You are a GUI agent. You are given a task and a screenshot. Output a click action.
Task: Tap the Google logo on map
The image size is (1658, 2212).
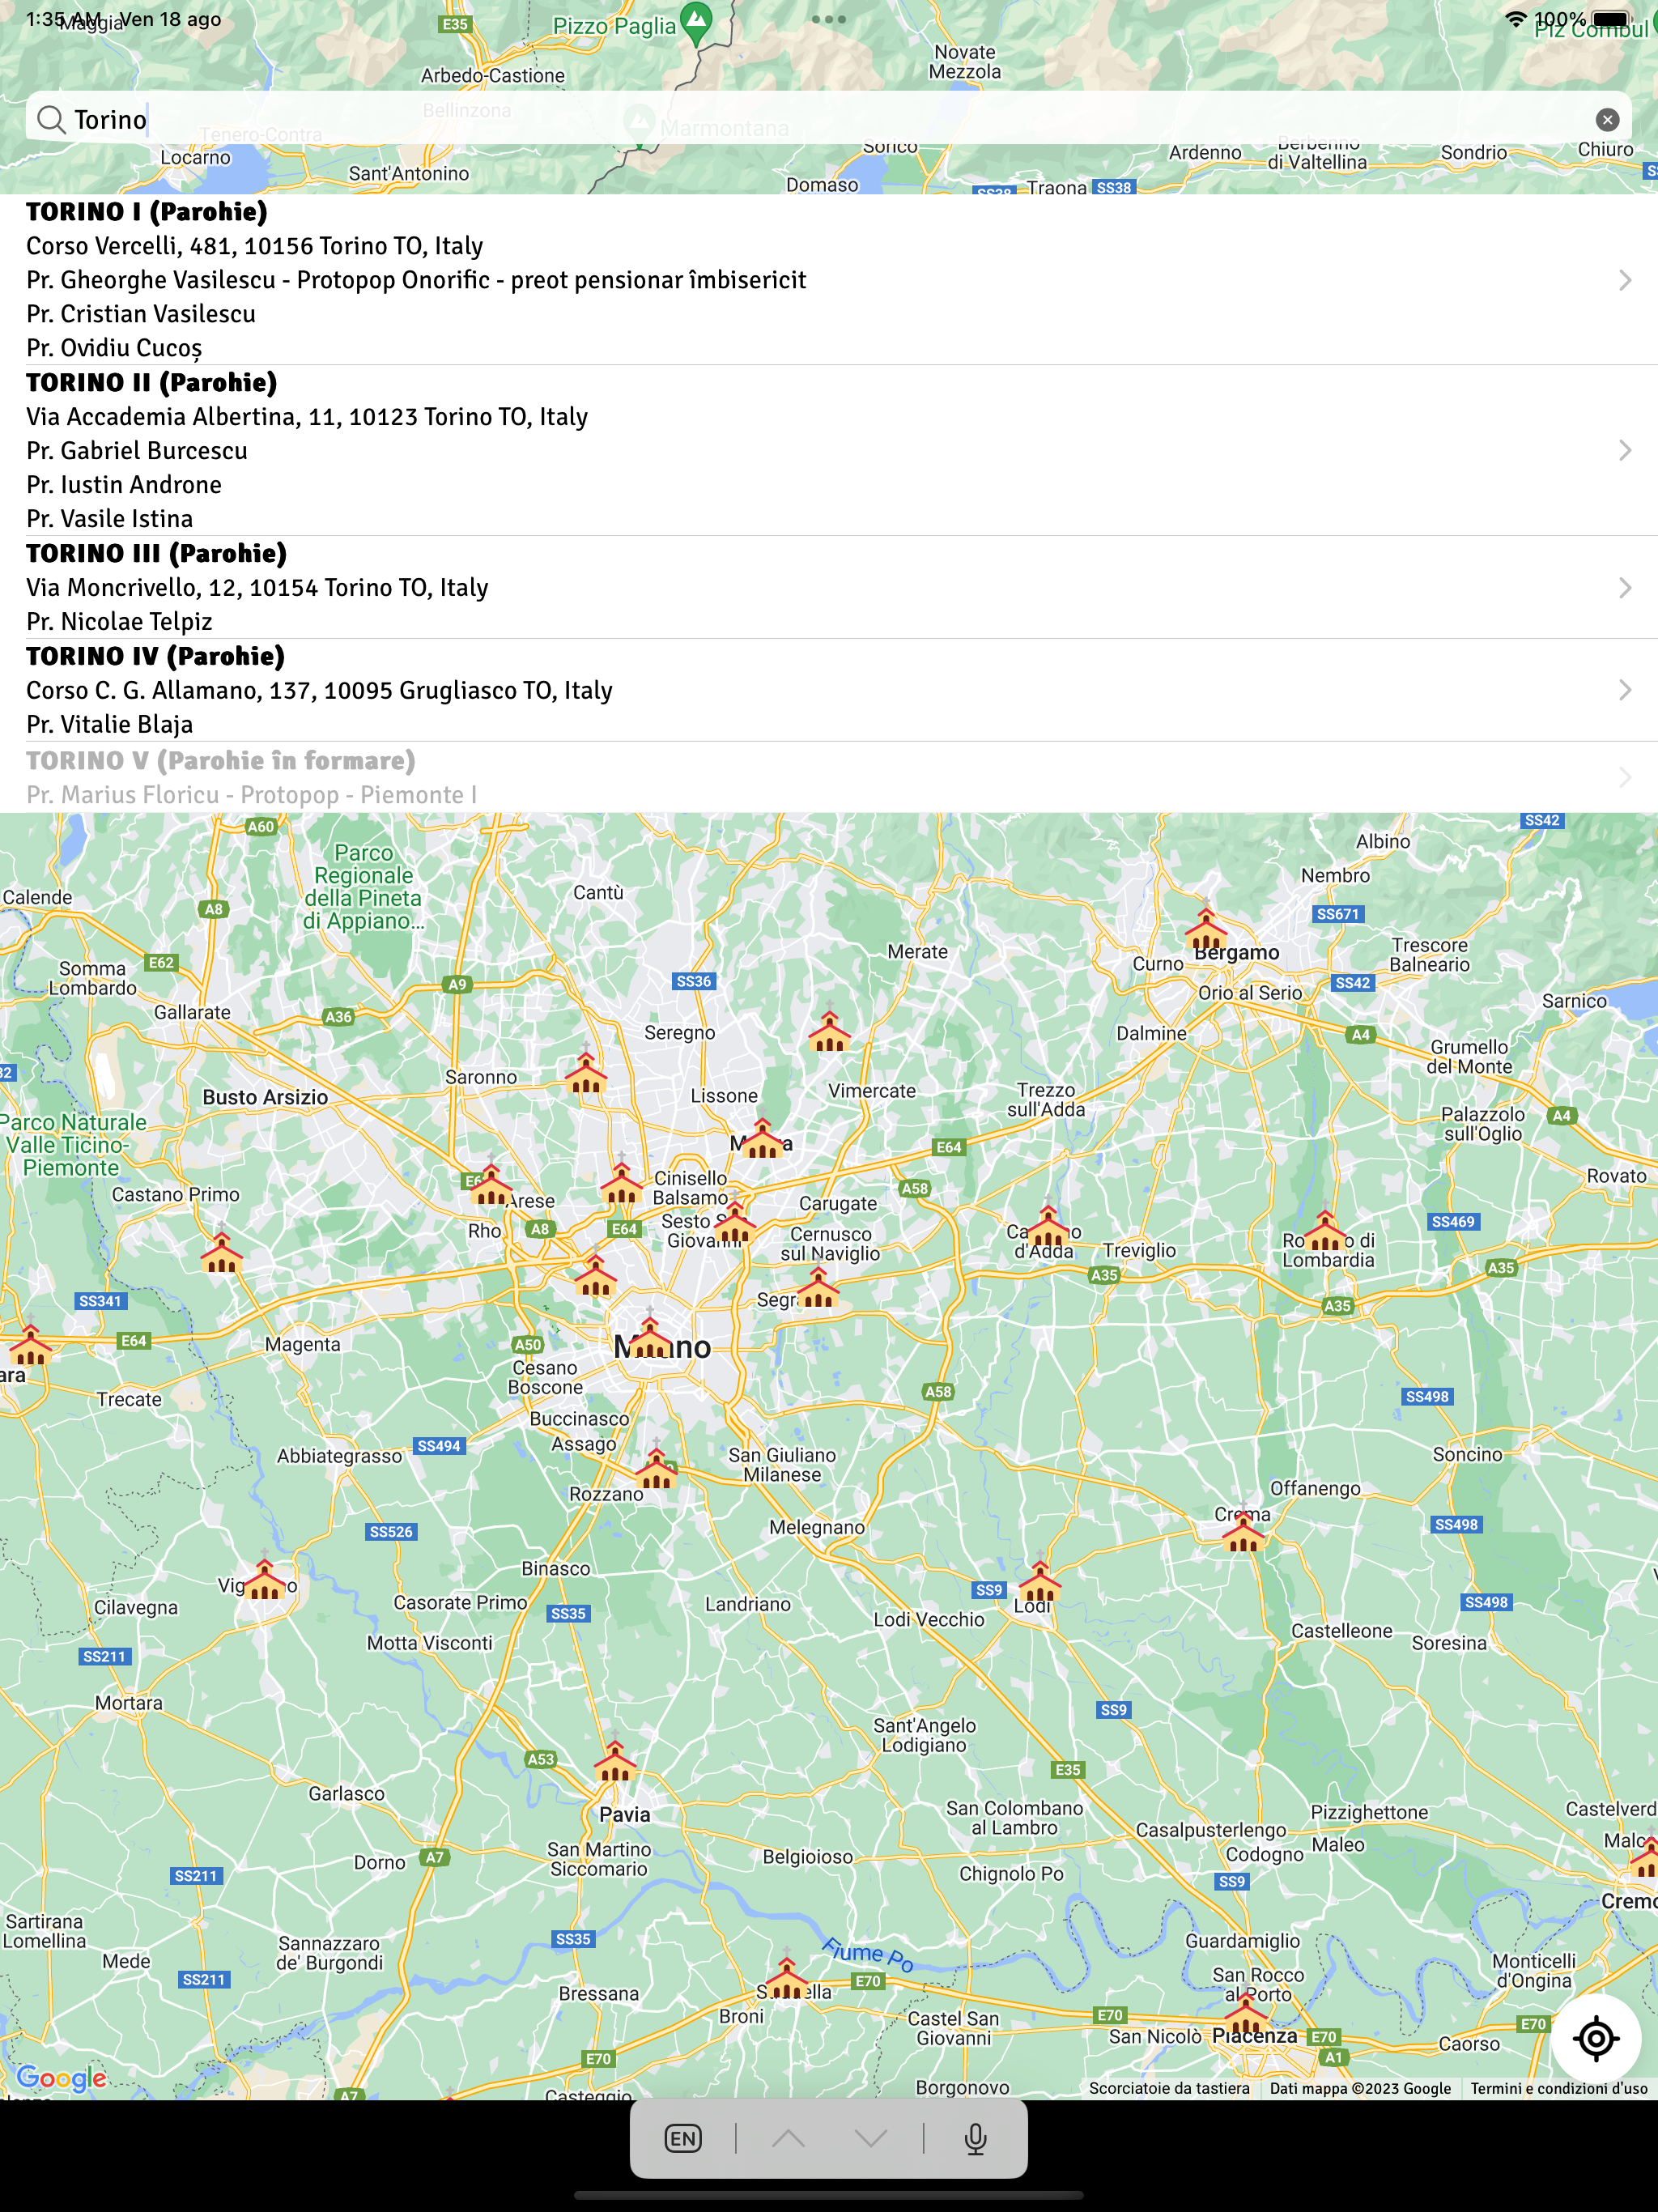[x=61, y=2078]
